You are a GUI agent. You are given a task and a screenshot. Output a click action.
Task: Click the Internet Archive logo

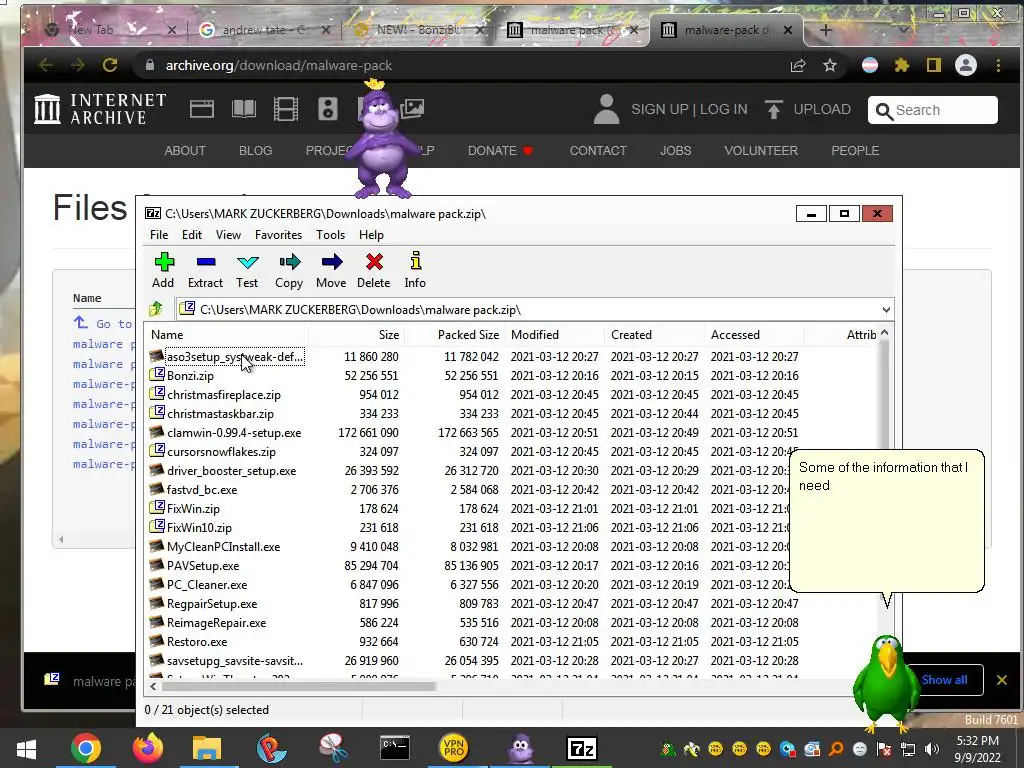tap(100, 108)
